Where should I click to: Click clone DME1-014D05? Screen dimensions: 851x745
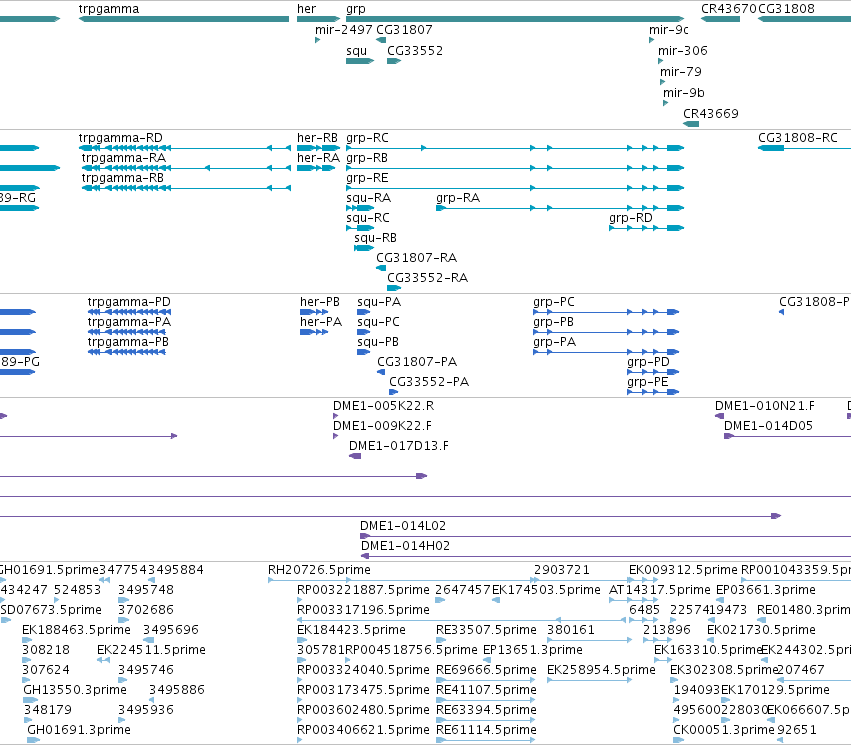(788, 436)
